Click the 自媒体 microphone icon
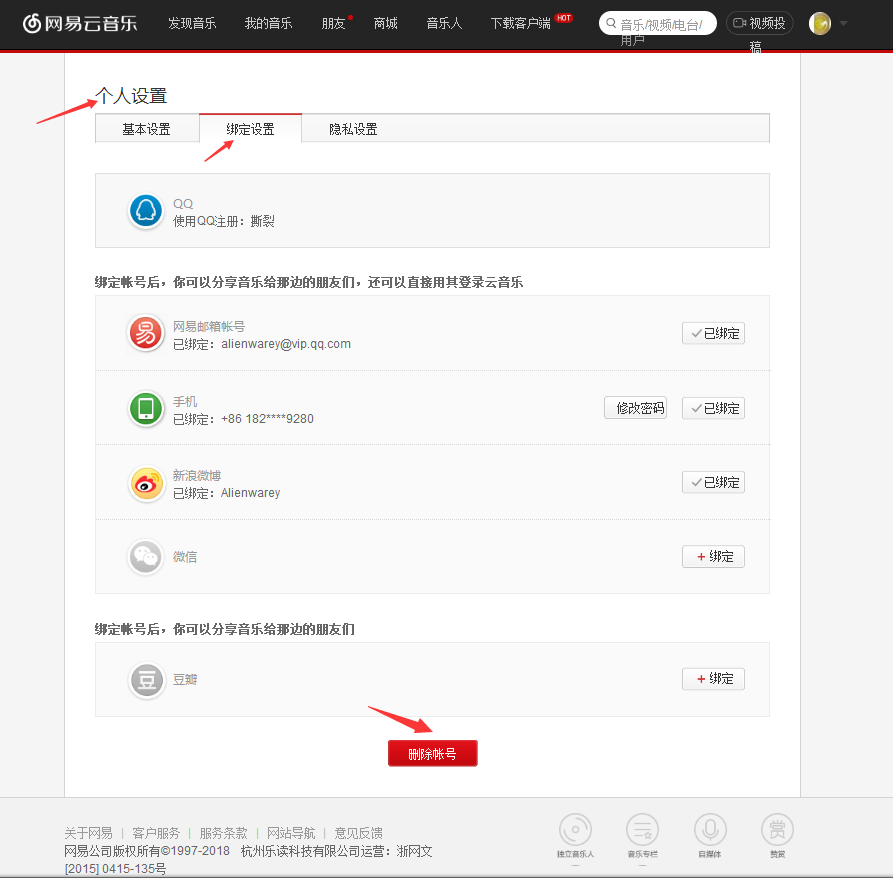The width and height of the screenshot is (893, 878). (710, 830)
